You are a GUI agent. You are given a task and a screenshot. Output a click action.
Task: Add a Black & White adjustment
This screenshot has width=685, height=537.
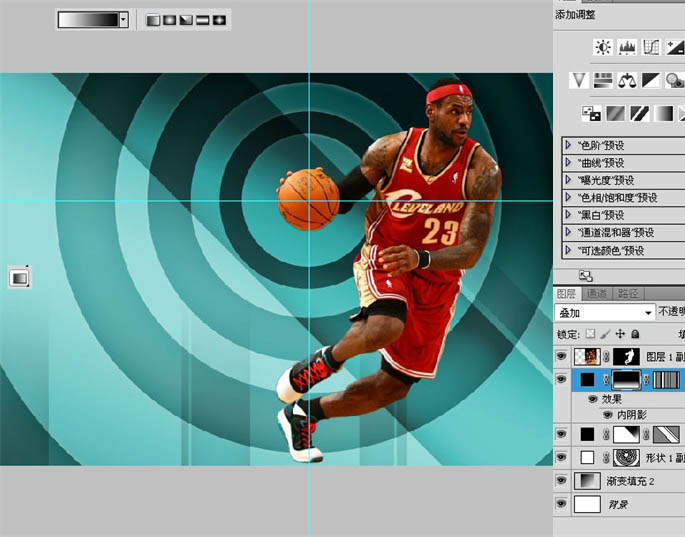click(x=650, y=80)
